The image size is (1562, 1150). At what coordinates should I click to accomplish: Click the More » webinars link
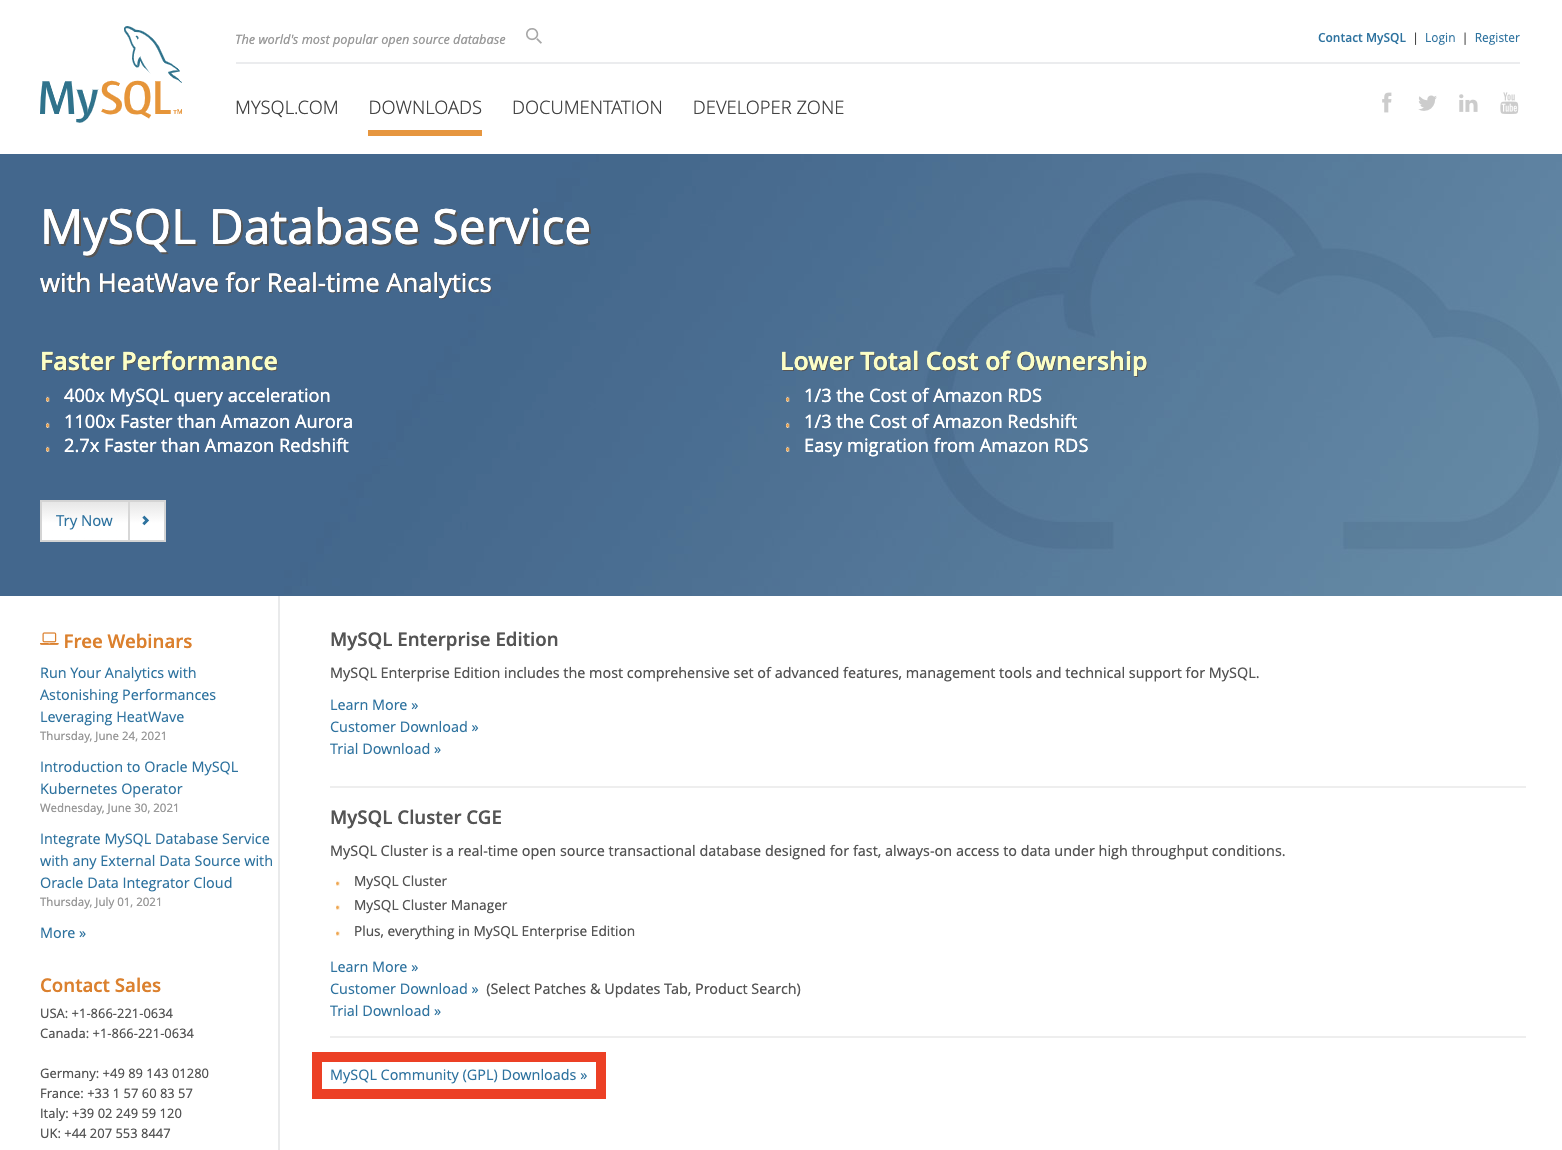pyautogui.click(x=63, y=933)
